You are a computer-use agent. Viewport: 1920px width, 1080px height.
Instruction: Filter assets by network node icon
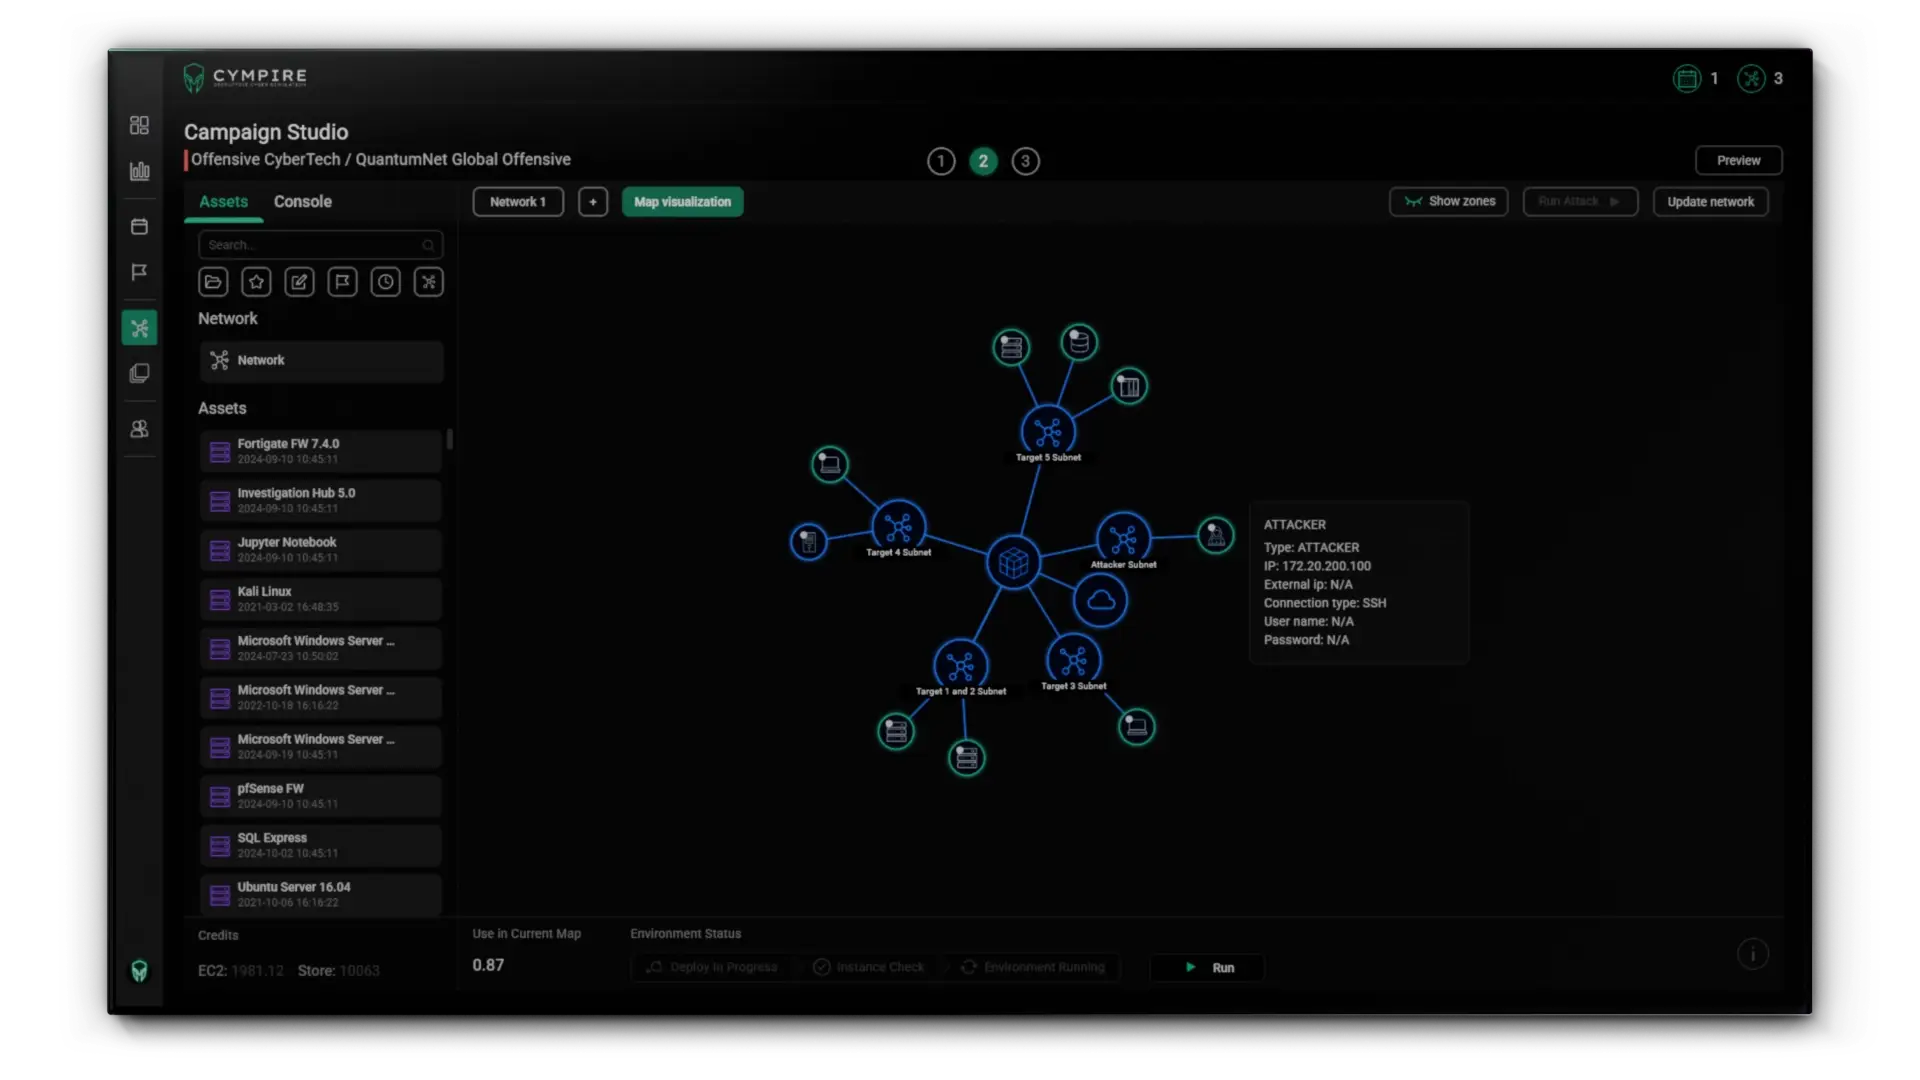point(428,282)
